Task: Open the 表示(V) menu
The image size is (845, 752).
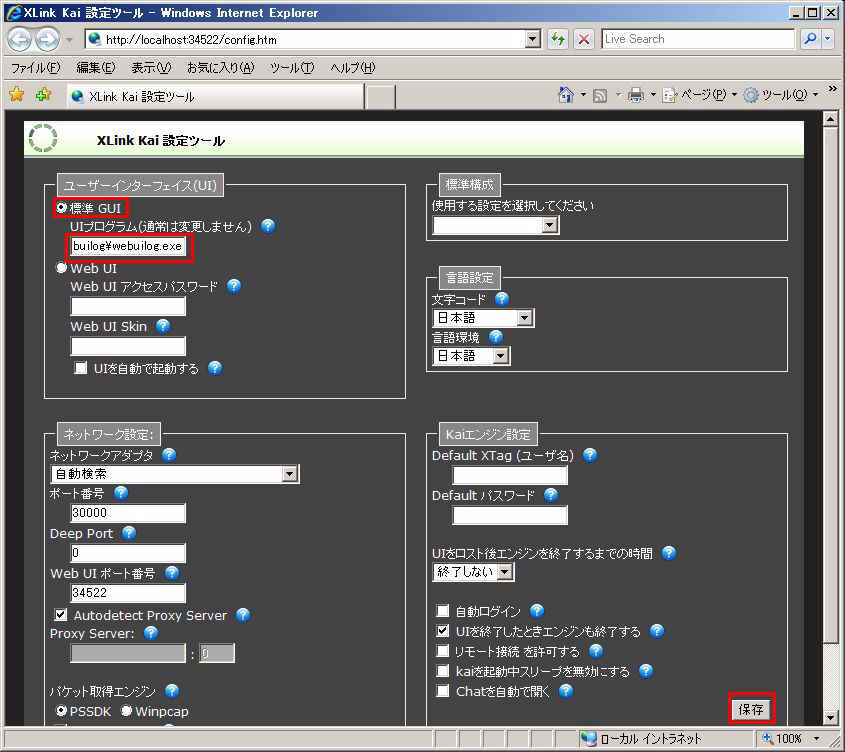Action: pos(151,68)
